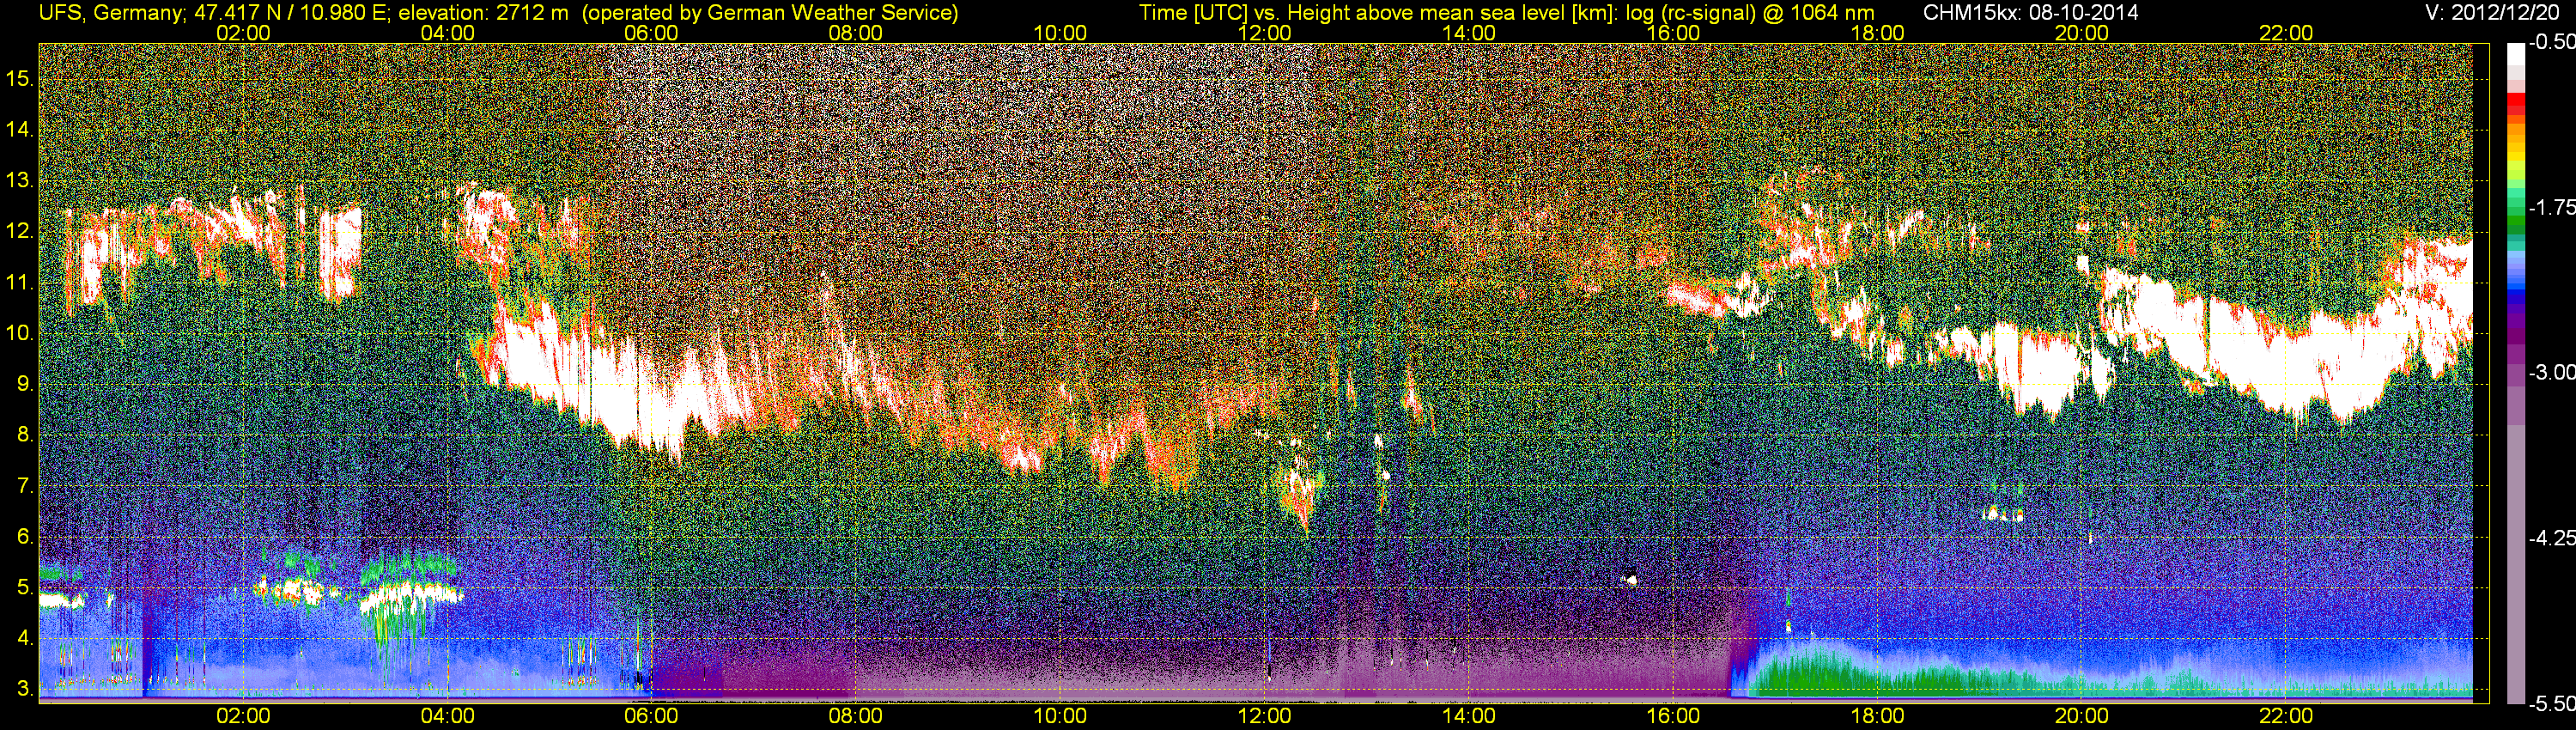
Task: Click the '20:00' label on the bottom time axis
Action: pyautogui.click(x=2082, y=716)
